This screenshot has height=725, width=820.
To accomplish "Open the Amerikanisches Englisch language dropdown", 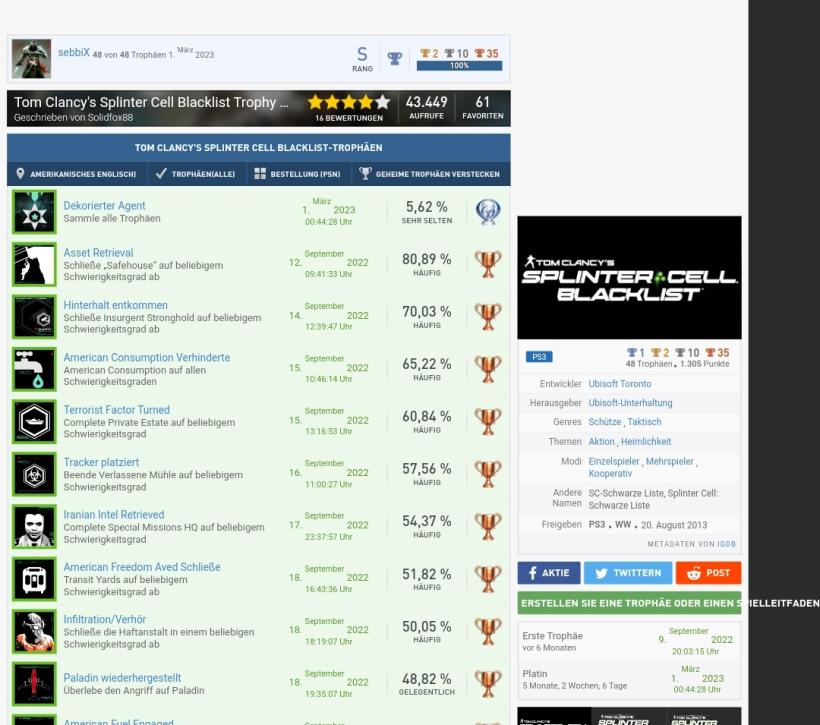I will 76,174.
